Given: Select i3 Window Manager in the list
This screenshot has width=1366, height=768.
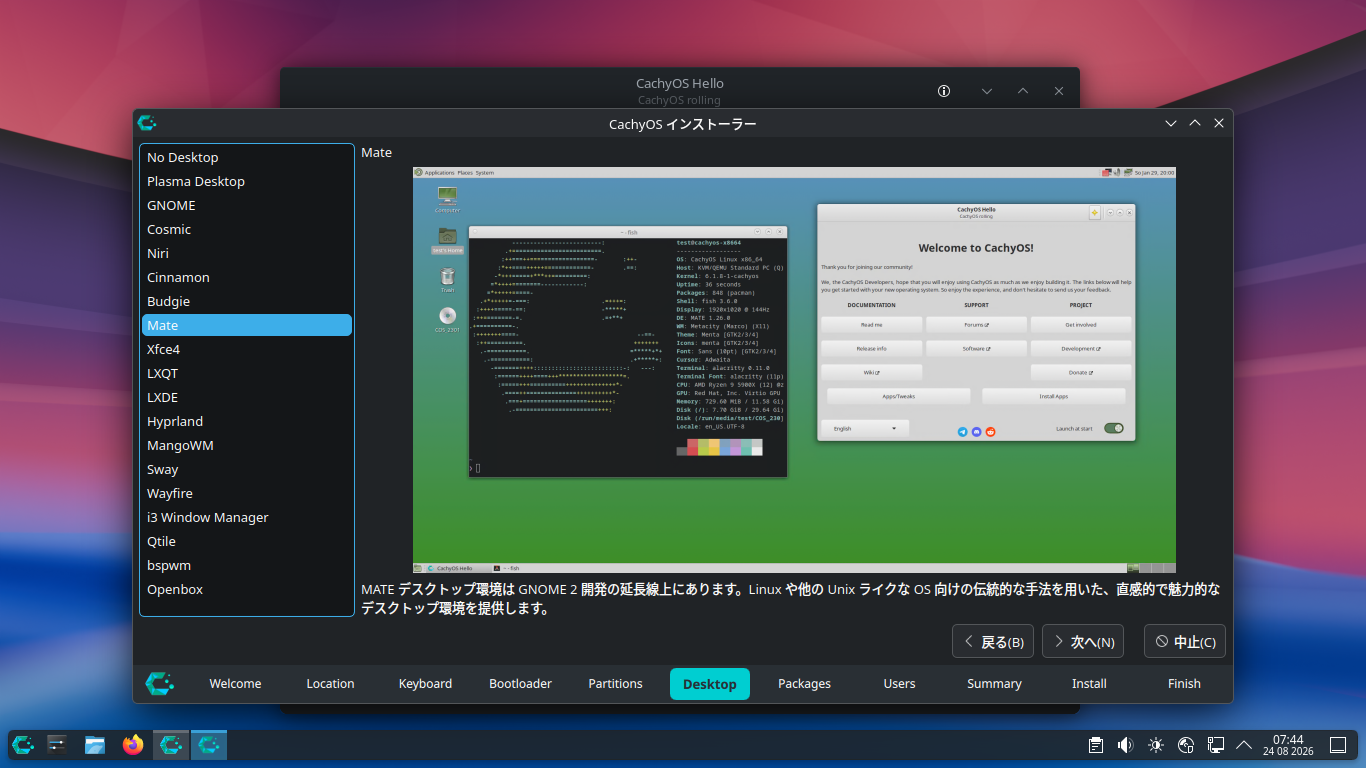Looking at the screenshot, I should click(x=247, y=517).
